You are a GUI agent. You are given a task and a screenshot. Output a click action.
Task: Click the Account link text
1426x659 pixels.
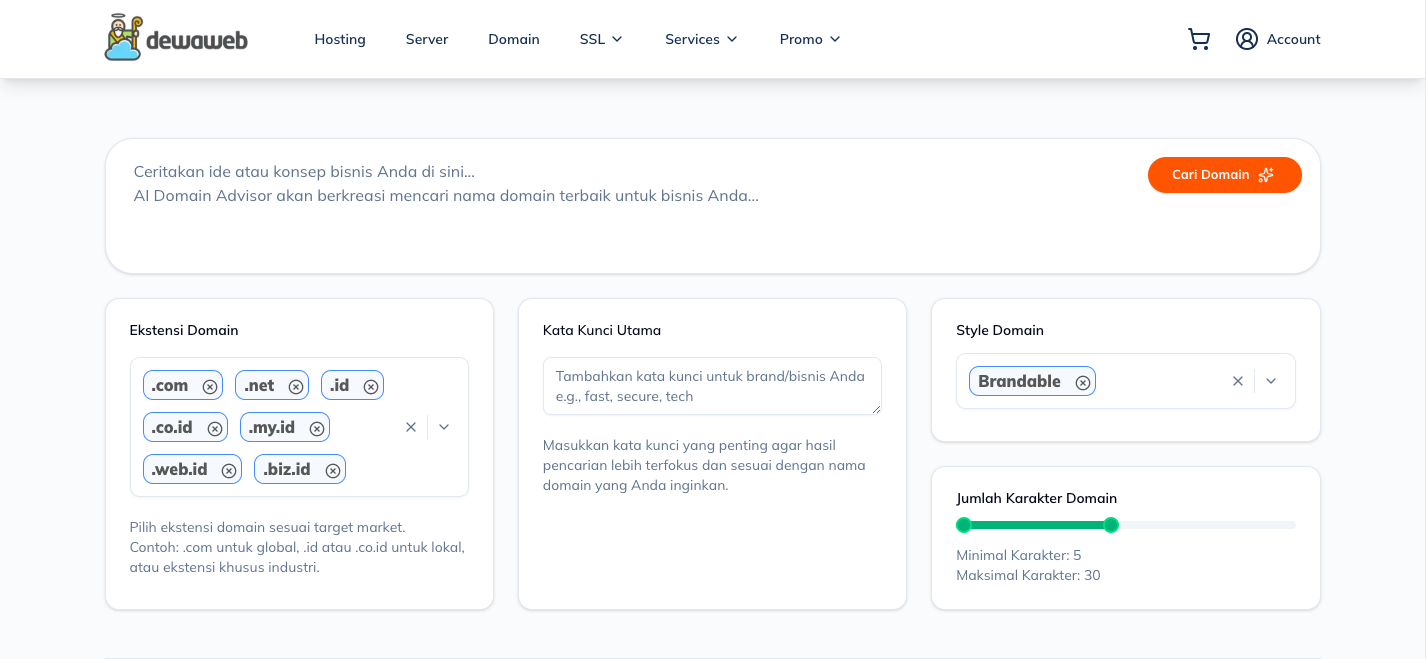point(1293,39)
